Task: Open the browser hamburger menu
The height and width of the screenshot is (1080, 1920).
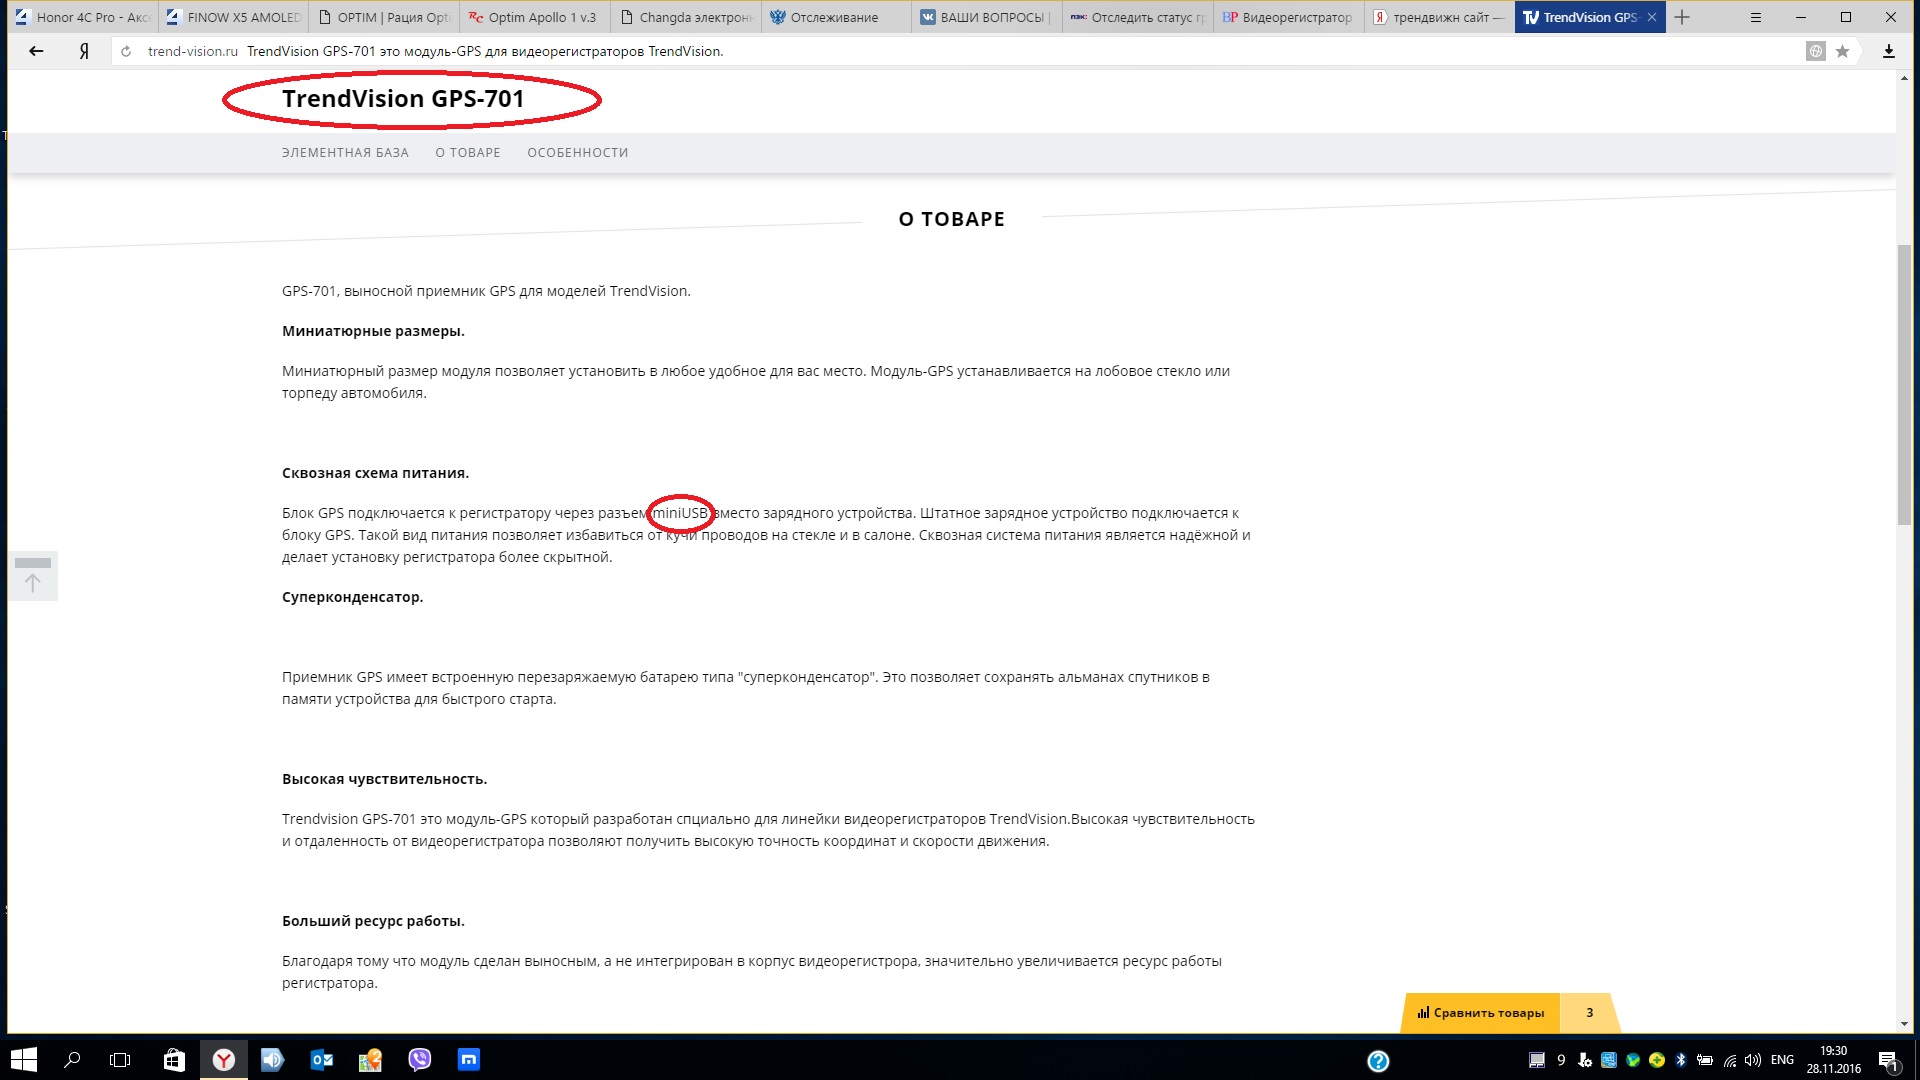Action: point(1755,17)
